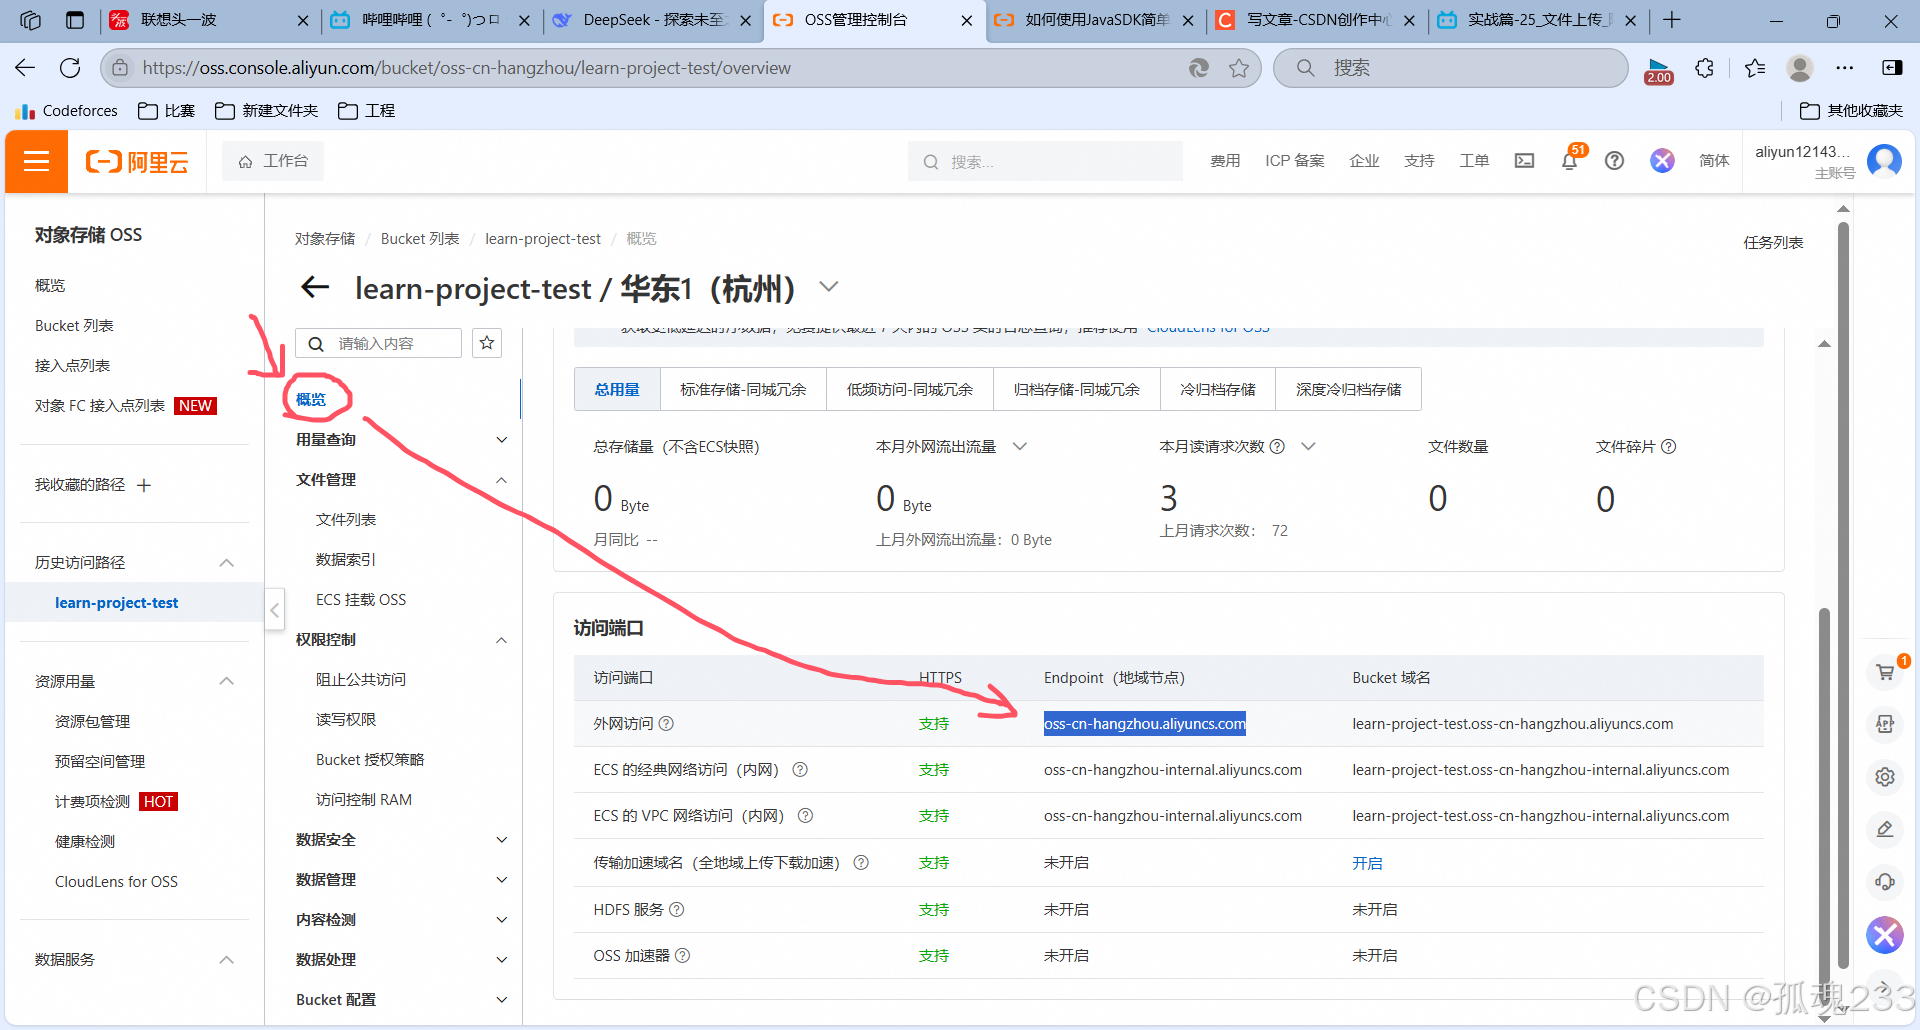Viewport: 1920px width, 1030px height.
Task: Open 任务列表 at top right
Action: point(1773,242)
